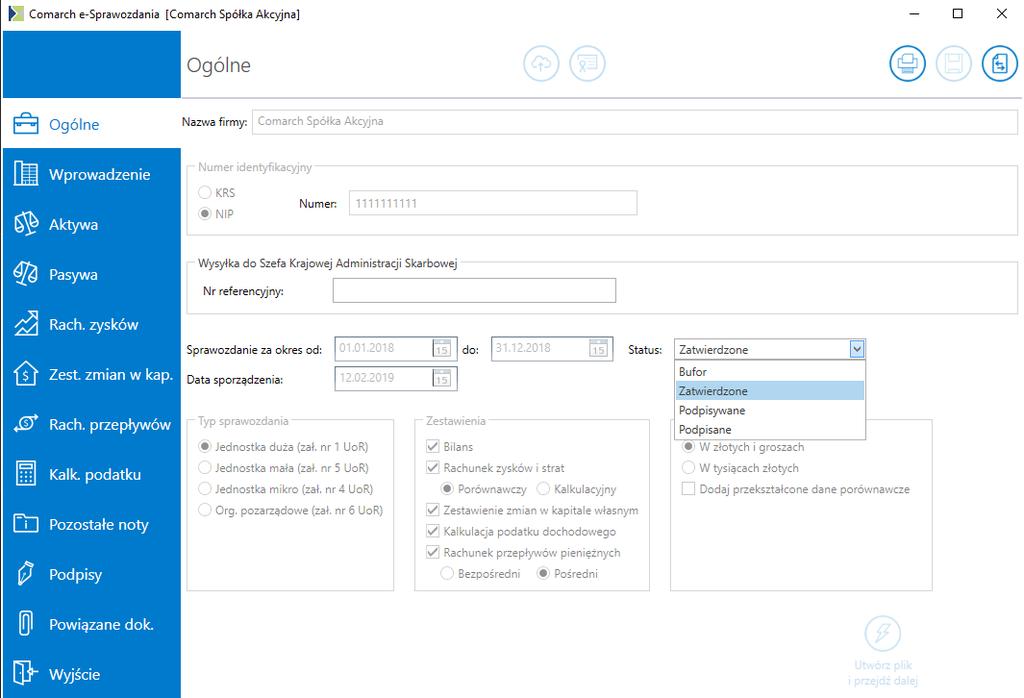The image size is (1024, 698).
Task: Click Wyjście to exit the application
Action: click(x=92, y=674)
